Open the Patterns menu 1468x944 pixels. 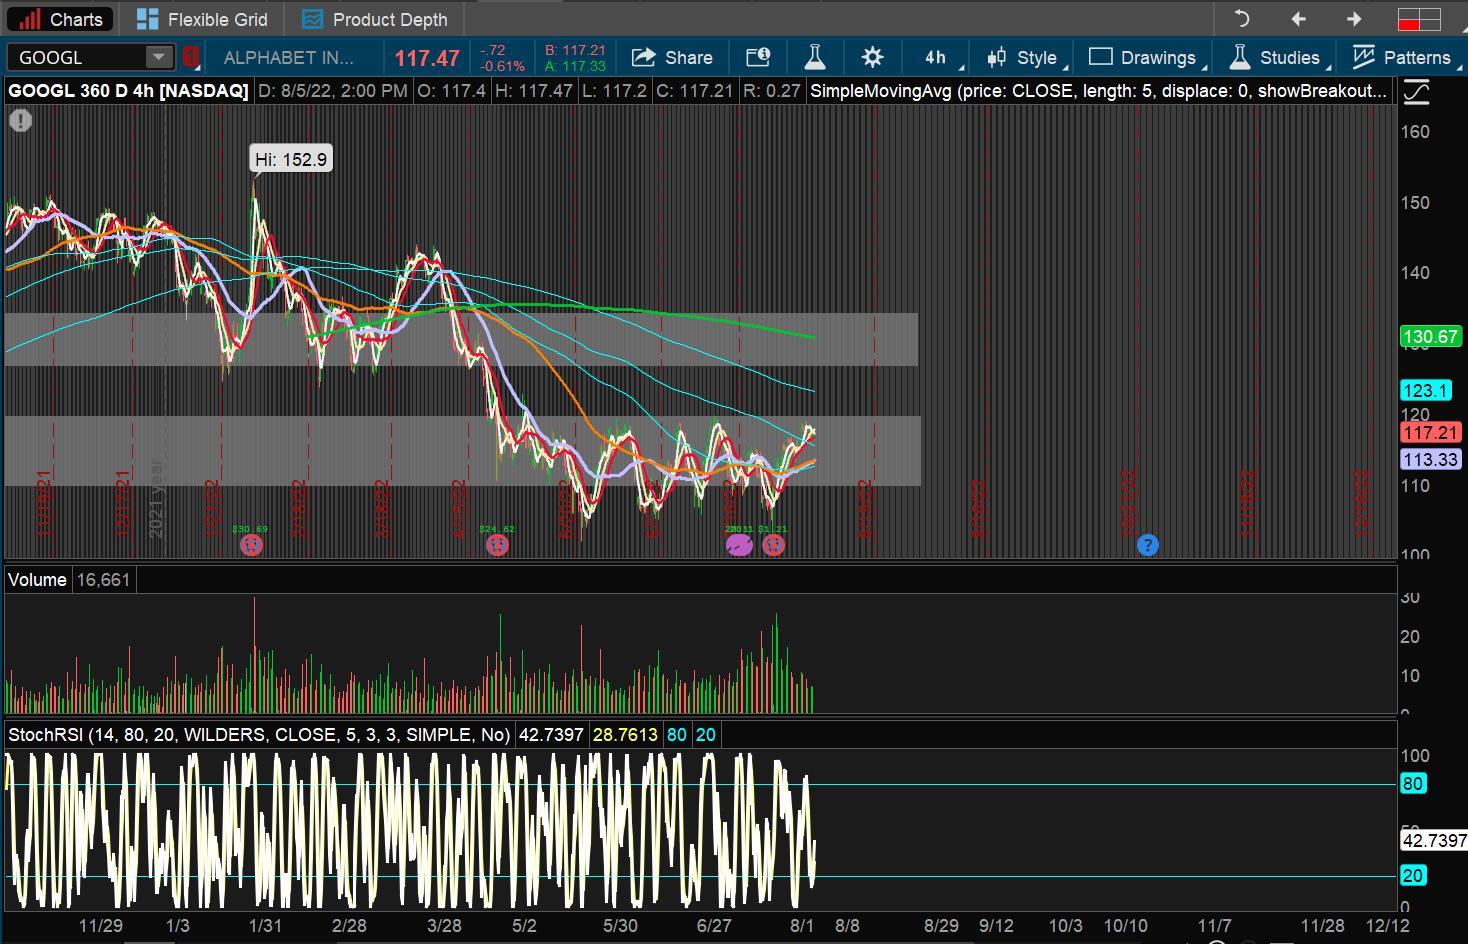(1401, 58)
